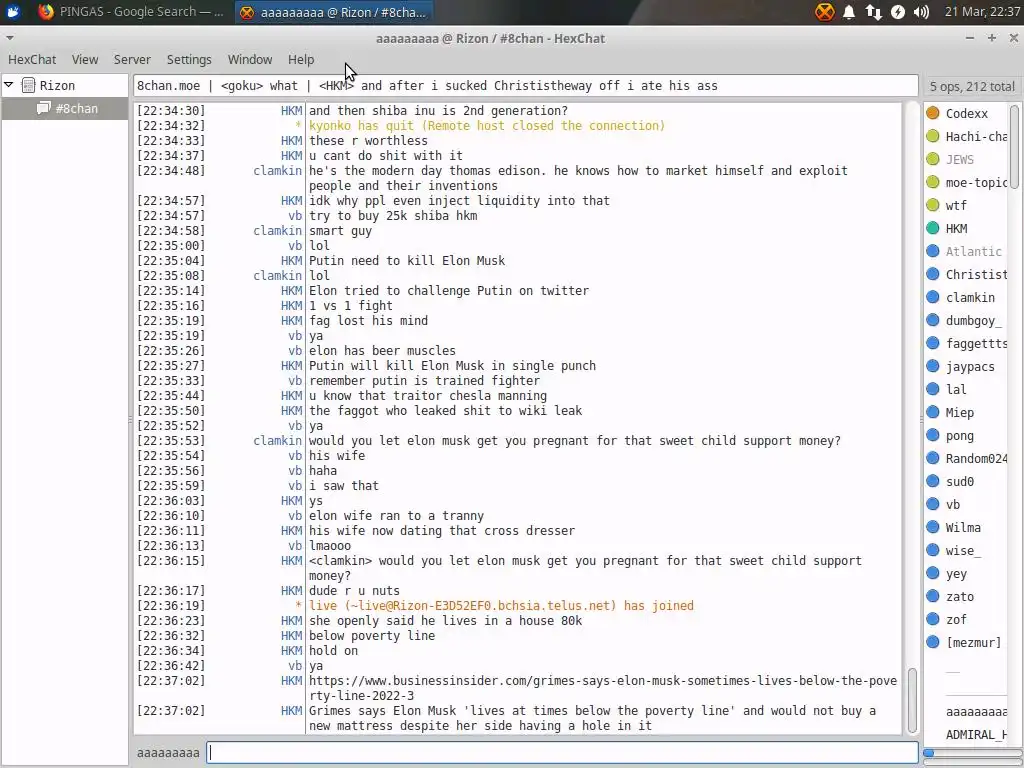Click kyonko has quit message
Viewport: 1024px width, 768px height.
pos(487,125)
